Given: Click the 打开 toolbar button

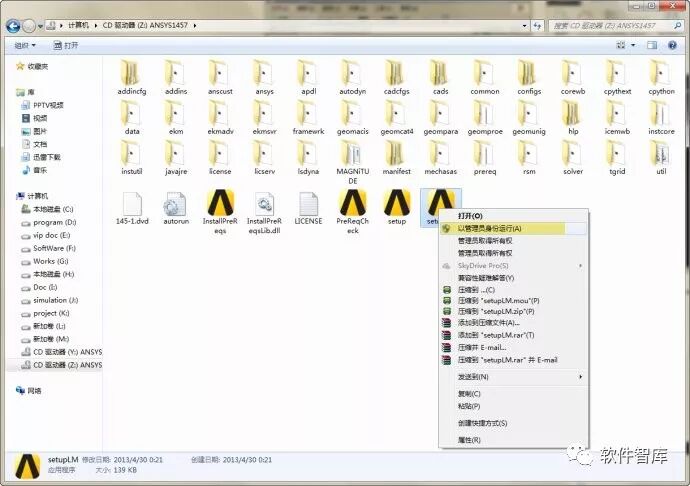Looking at the screenshot, I should point(66,45).
